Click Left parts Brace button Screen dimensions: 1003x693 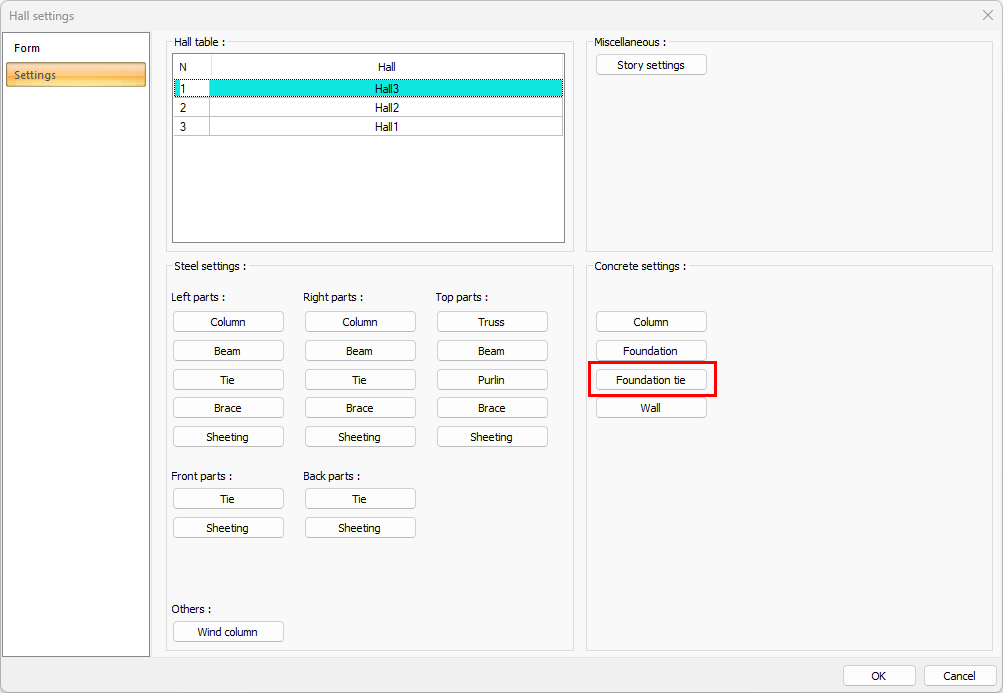coord(228,408)
